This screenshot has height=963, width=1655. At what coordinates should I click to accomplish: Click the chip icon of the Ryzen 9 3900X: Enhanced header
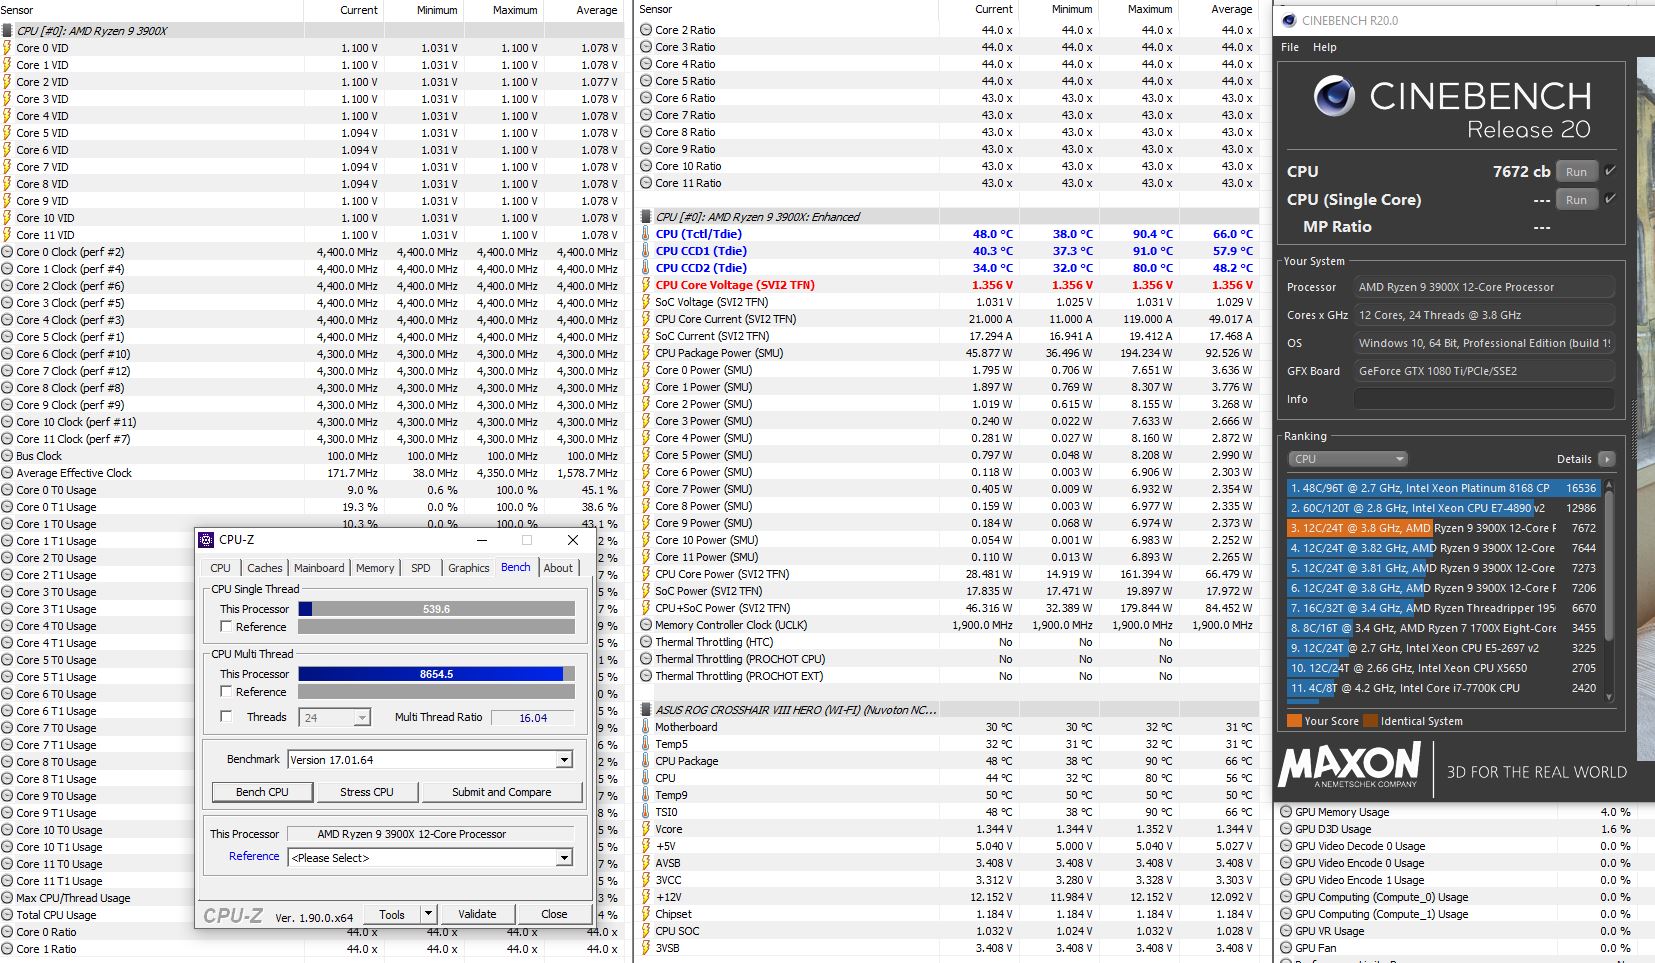(646, 217)
